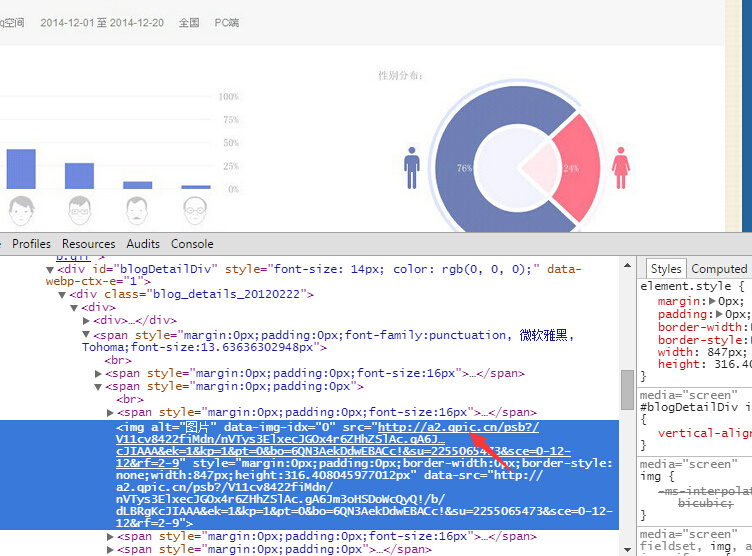Open the Profiles tab in DevTools
The height and width of the screenshot is (556, 752).
[31, 244]
